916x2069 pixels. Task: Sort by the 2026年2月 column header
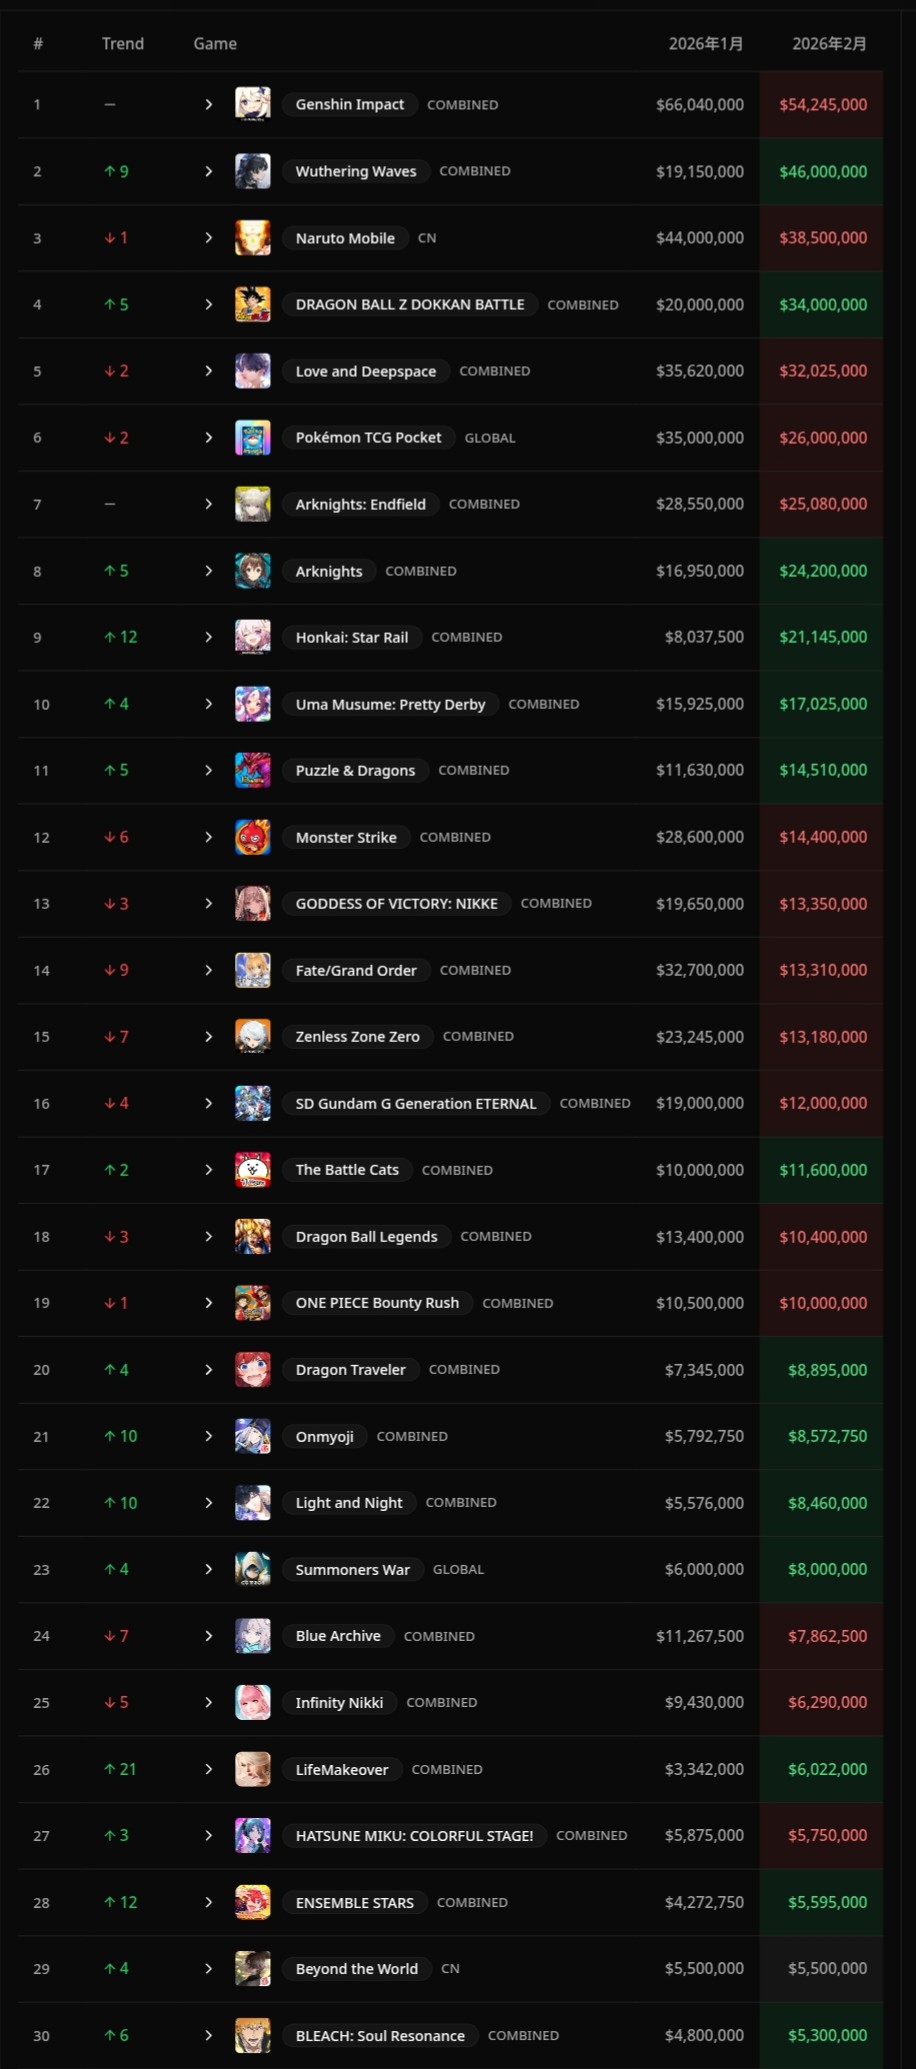click(x=829, y=44)
